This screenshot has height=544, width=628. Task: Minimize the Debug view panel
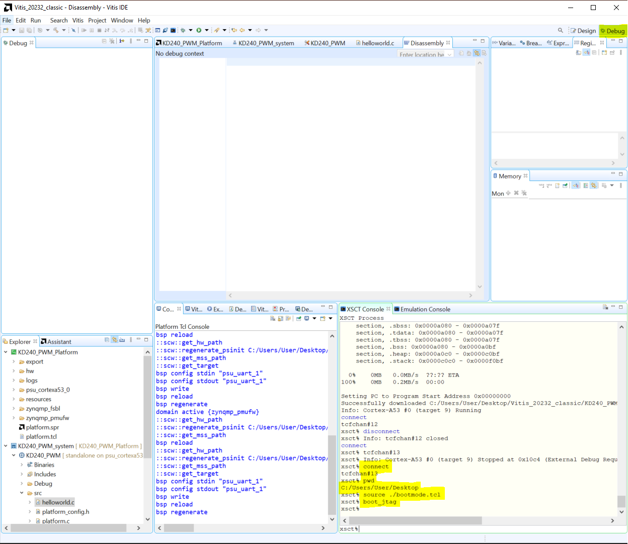click(138, 40)
